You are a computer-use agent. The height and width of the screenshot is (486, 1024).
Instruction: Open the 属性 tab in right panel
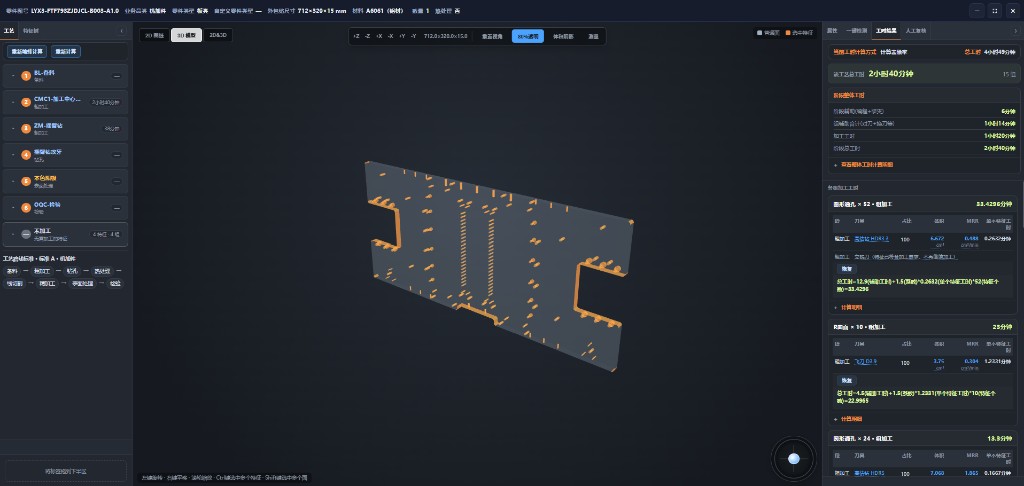(832, 31)
